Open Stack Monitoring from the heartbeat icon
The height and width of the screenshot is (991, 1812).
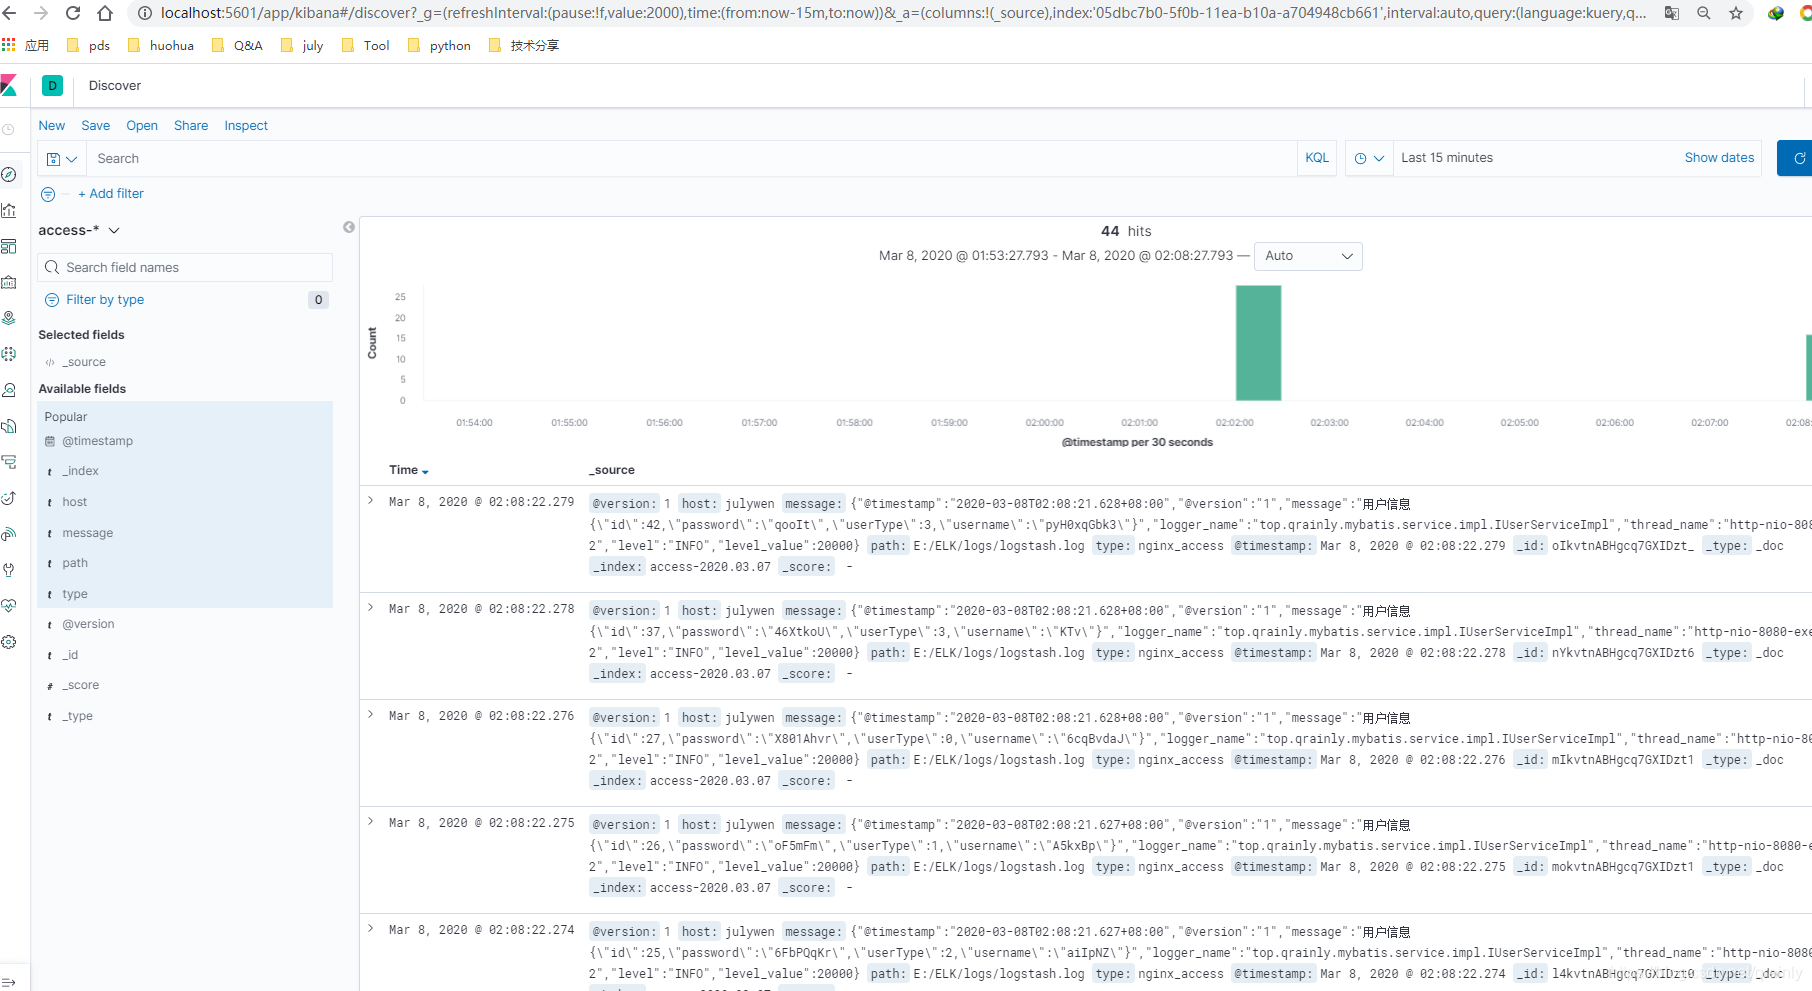click(x=9, y=606)
